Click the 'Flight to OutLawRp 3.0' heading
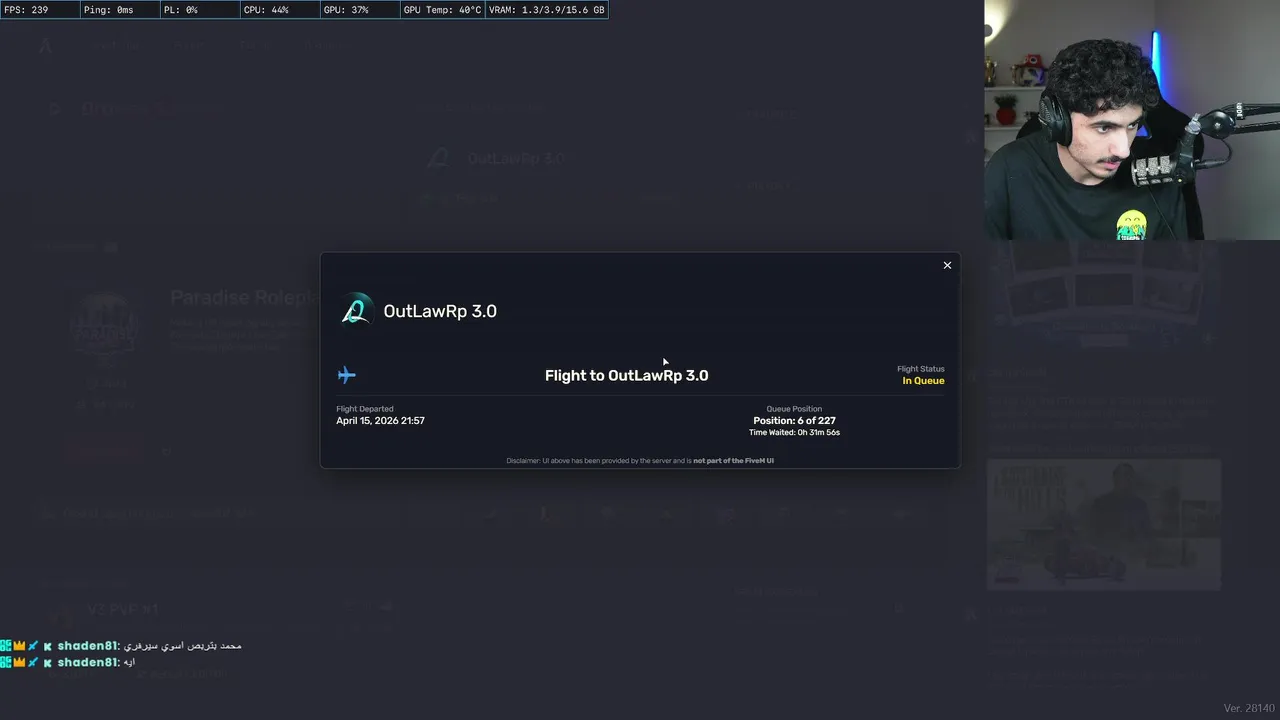The width and height of the screenshot is (1280, 720). pyautogui.click(x=626, y=375)
